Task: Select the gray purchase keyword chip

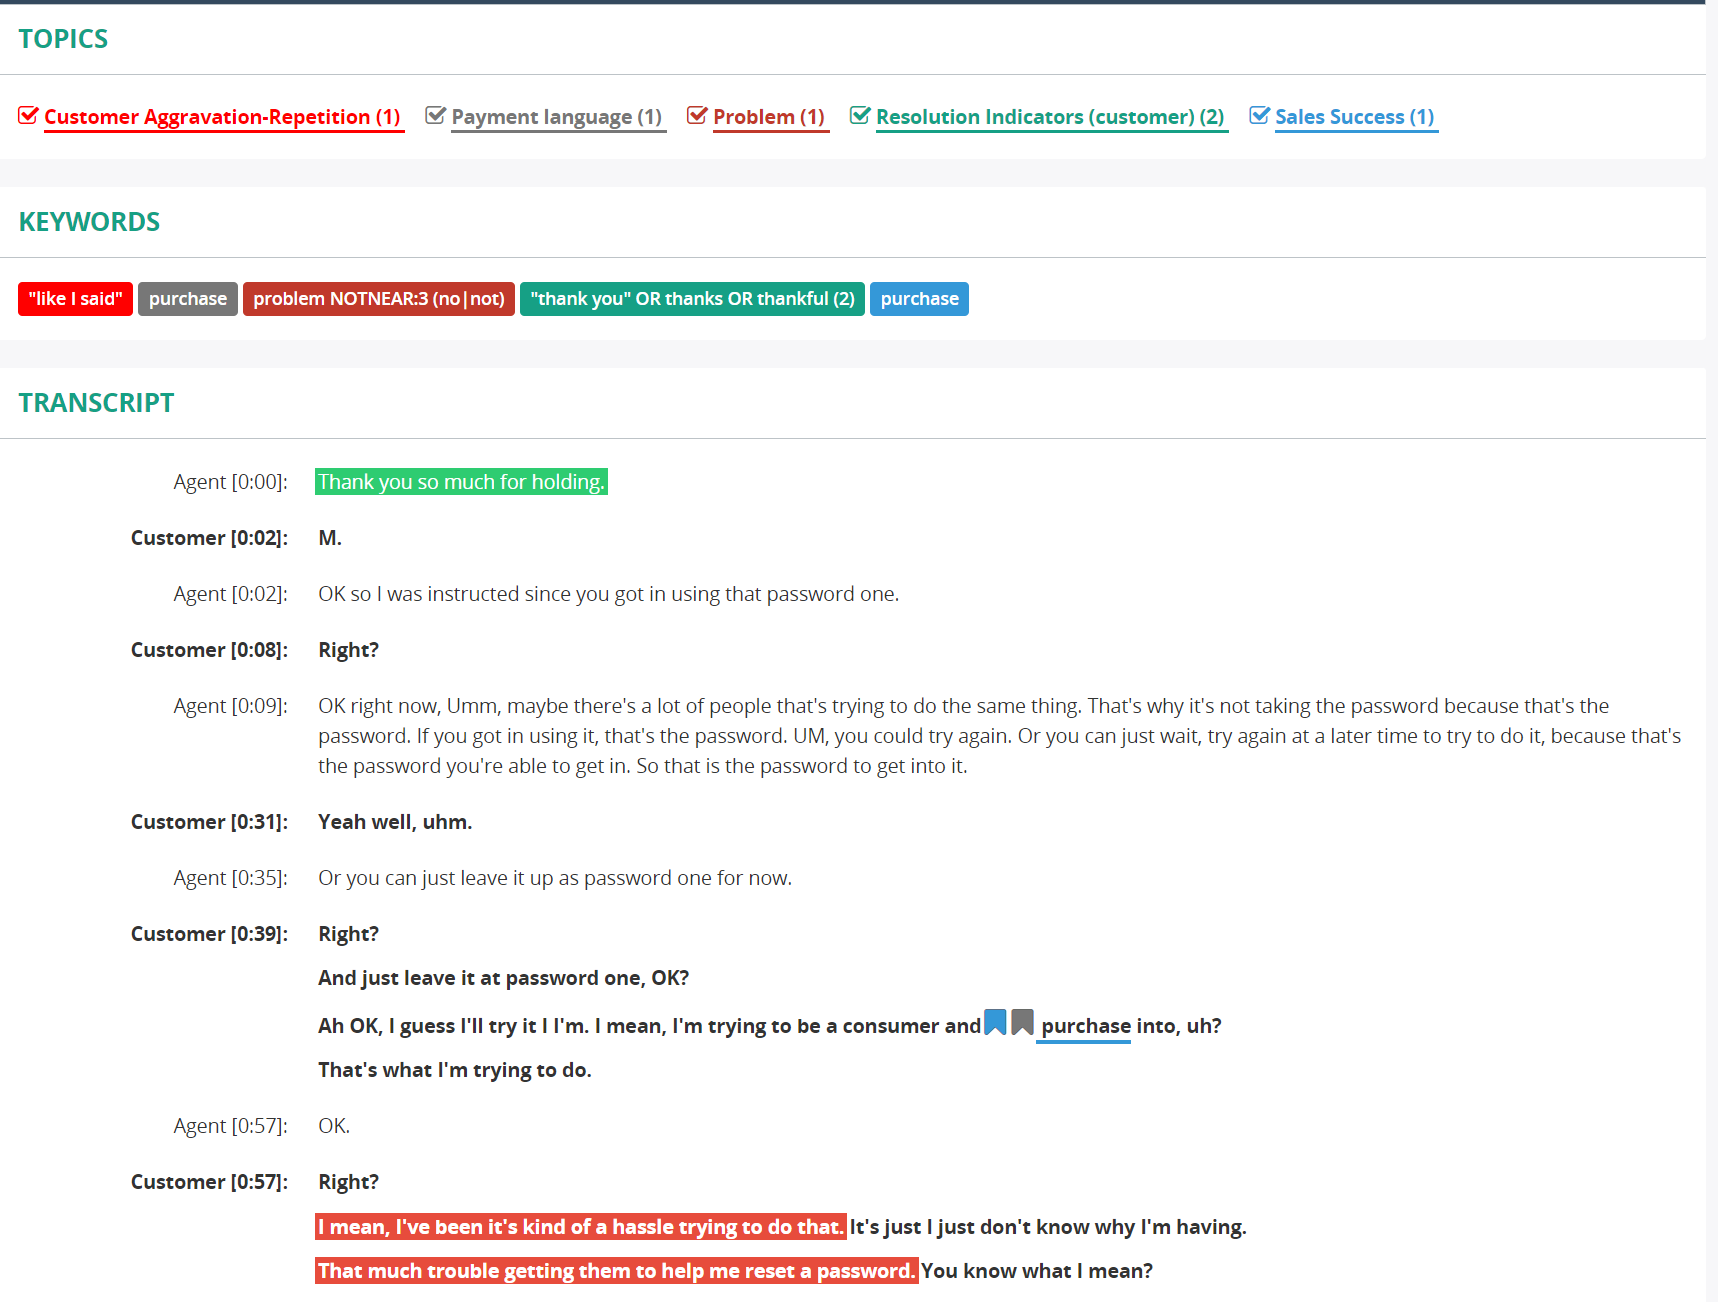Action: [187, 298]
